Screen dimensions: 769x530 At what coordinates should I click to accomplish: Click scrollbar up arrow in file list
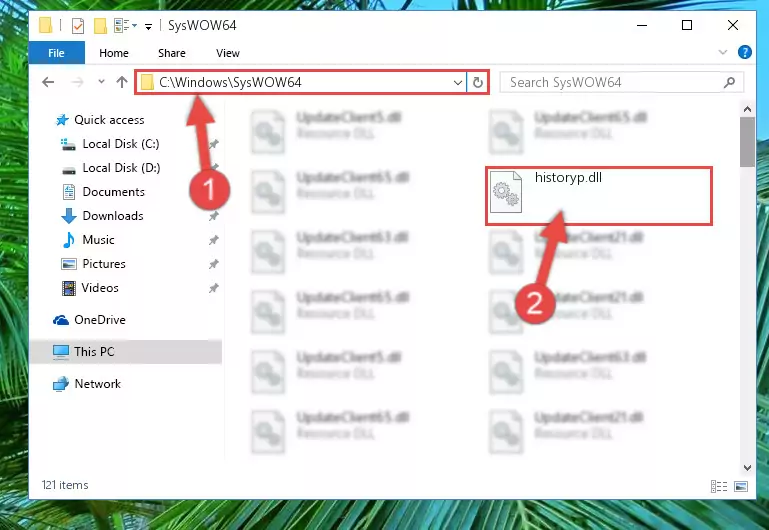pos(747,109)
